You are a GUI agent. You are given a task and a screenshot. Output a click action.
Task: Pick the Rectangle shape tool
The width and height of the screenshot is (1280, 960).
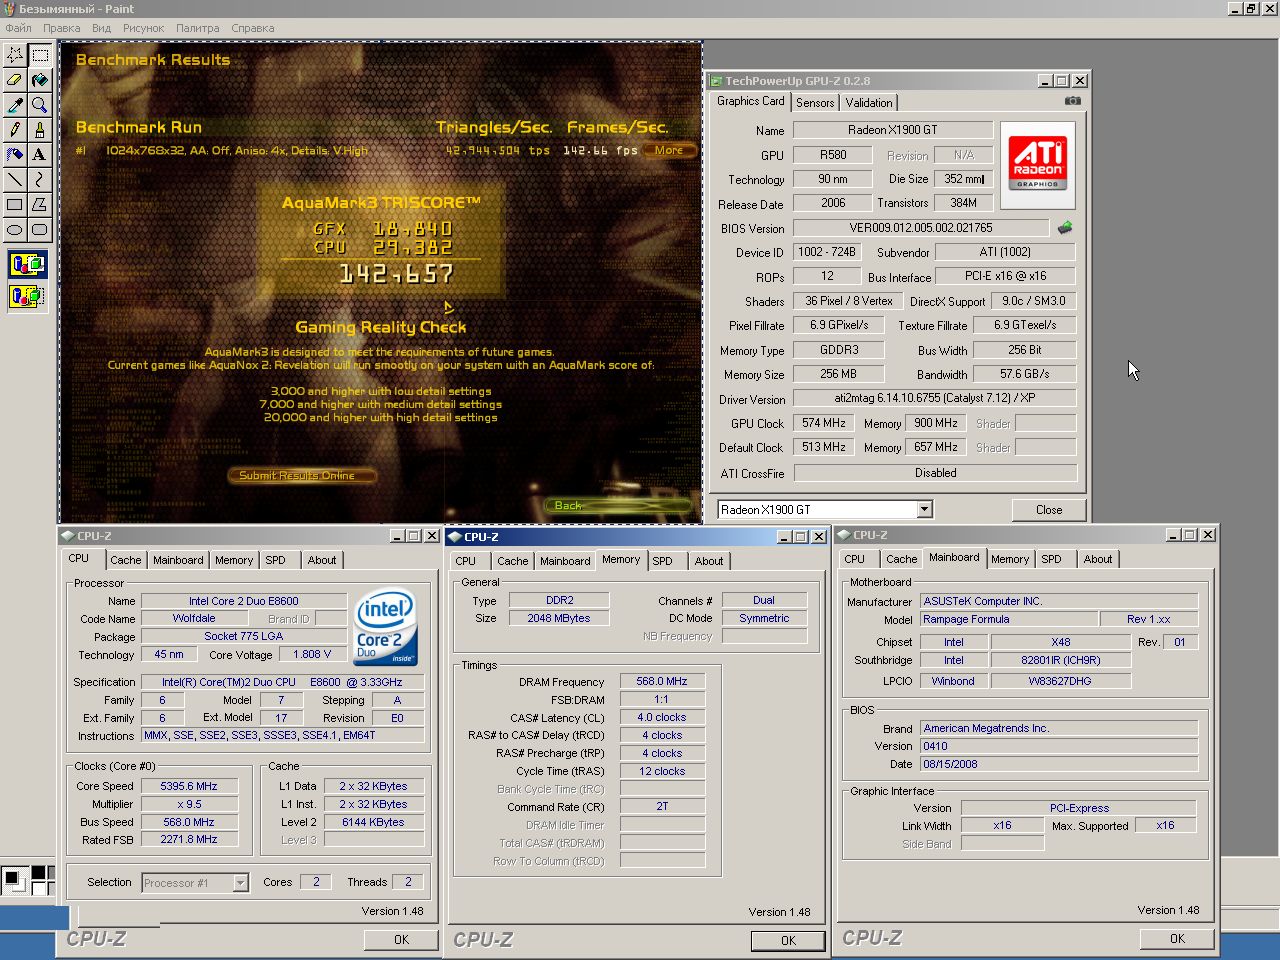point(15,204)
